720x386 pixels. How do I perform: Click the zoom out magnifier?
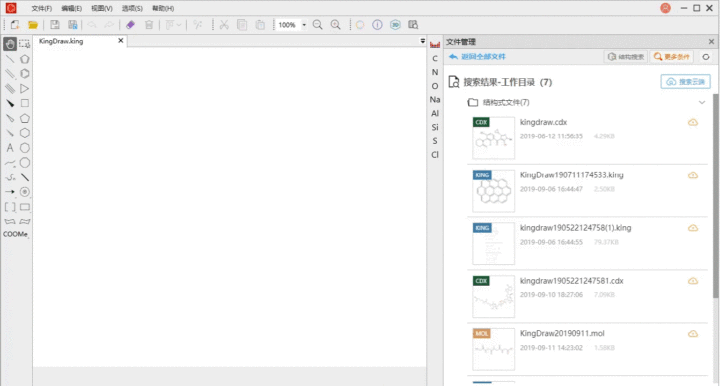pos(317,25)
